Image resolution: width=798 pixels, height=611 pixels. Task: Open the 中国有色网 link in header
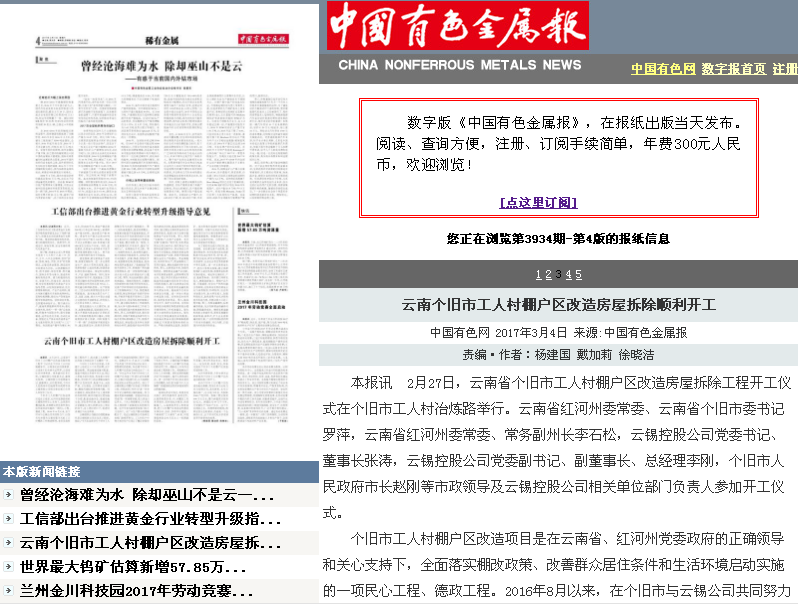pyautogui.click(x=662, y=69)
